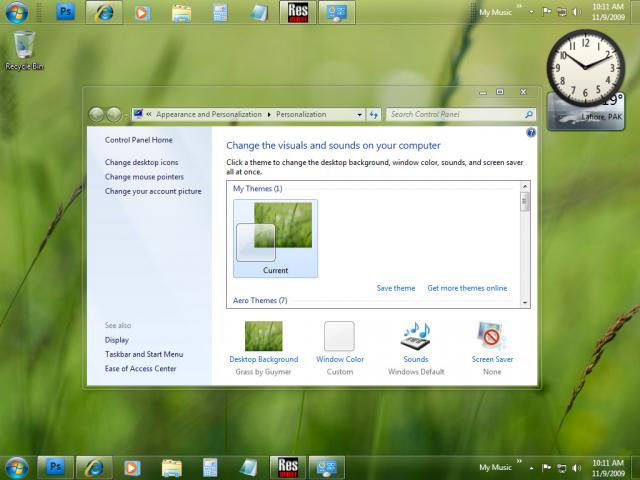Click the volume icon in top system tray

tap(576, 12)
